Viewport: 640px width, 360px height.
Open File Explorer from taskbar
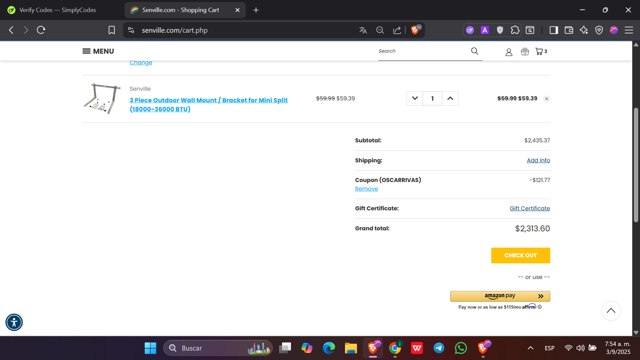coord(351,348)
